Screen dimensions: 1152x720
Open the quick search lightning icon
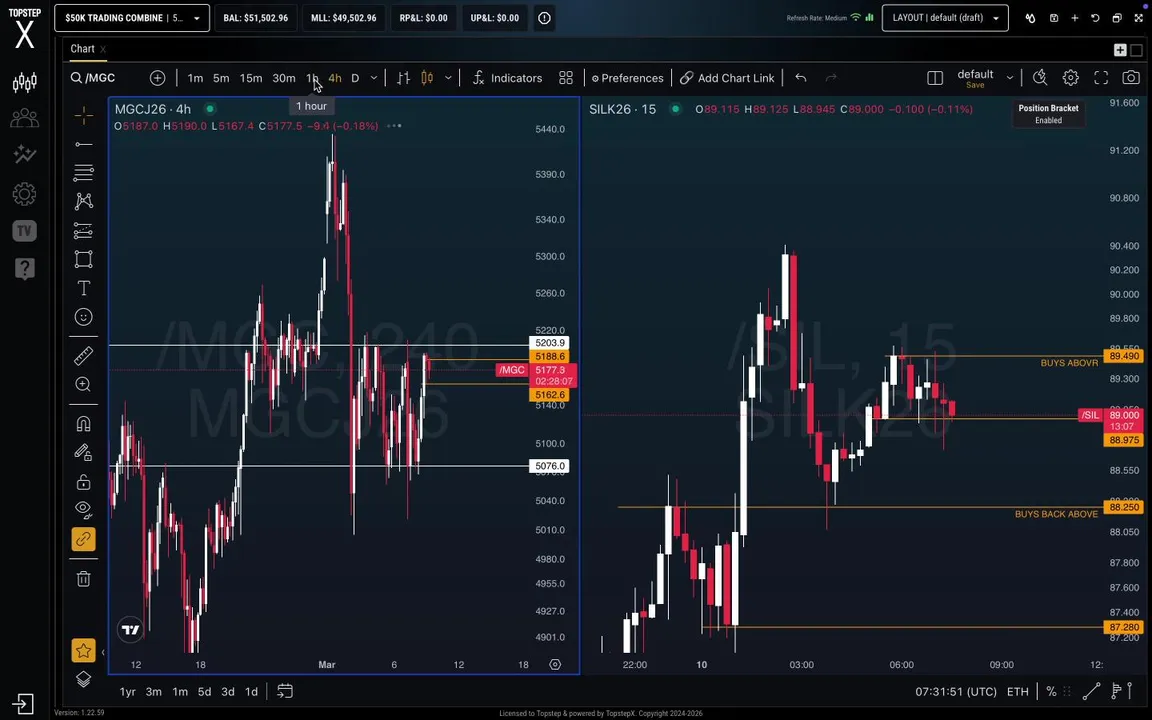click(x=1040, y=78)
